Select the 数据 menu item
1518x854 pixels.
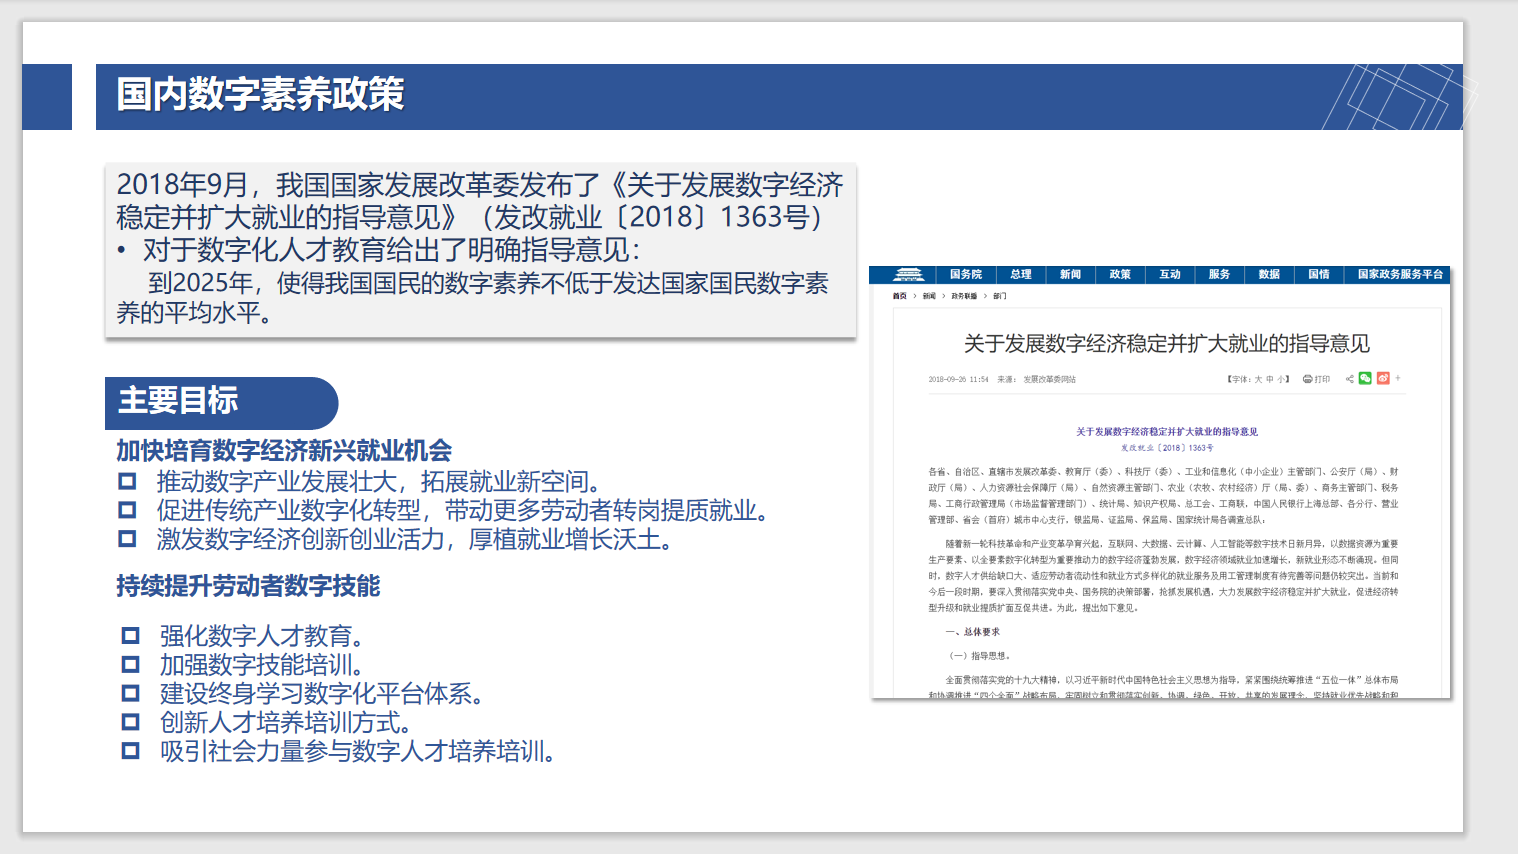coord(1269,274)
